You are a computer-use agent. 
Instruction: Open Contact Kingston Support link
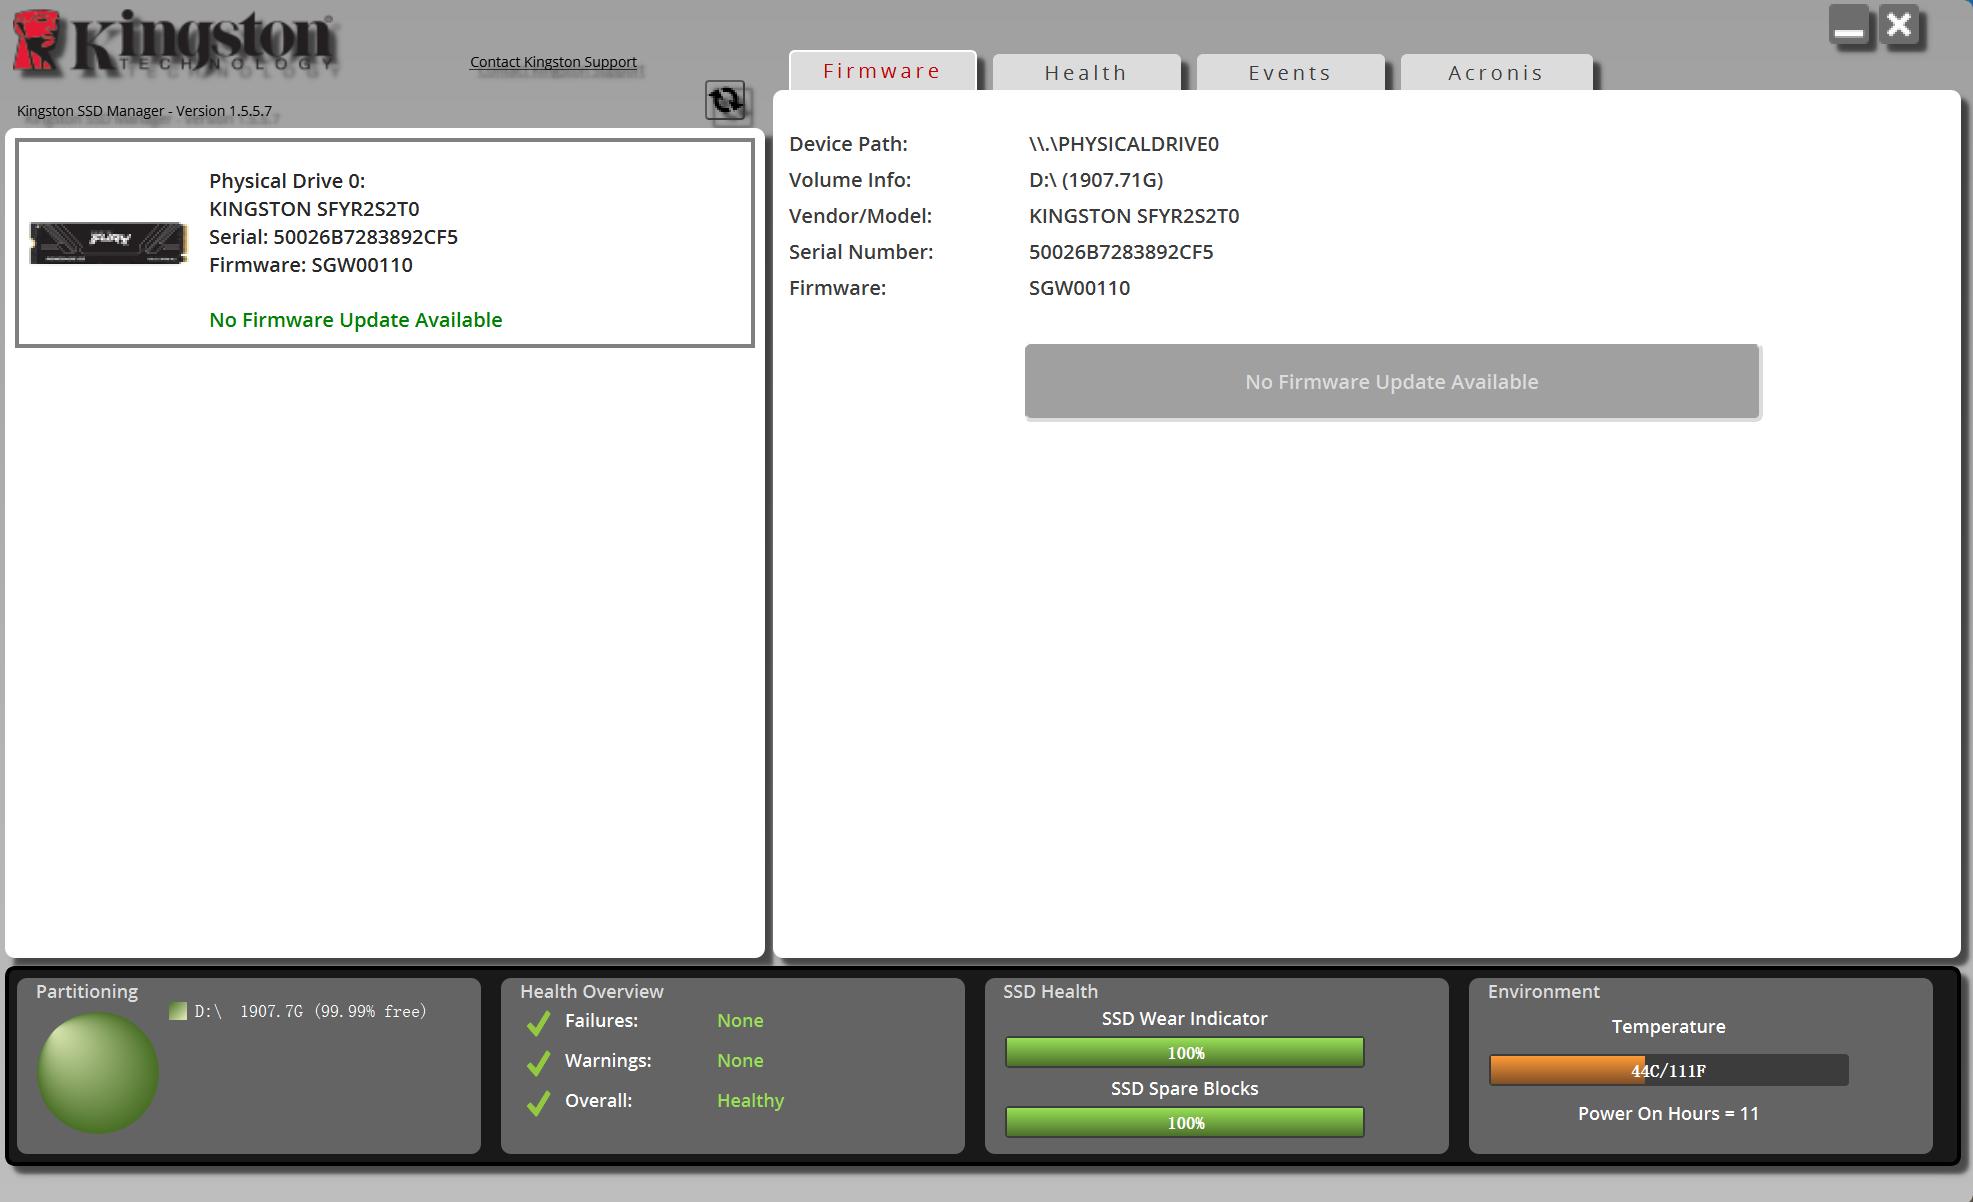[553, 62]
